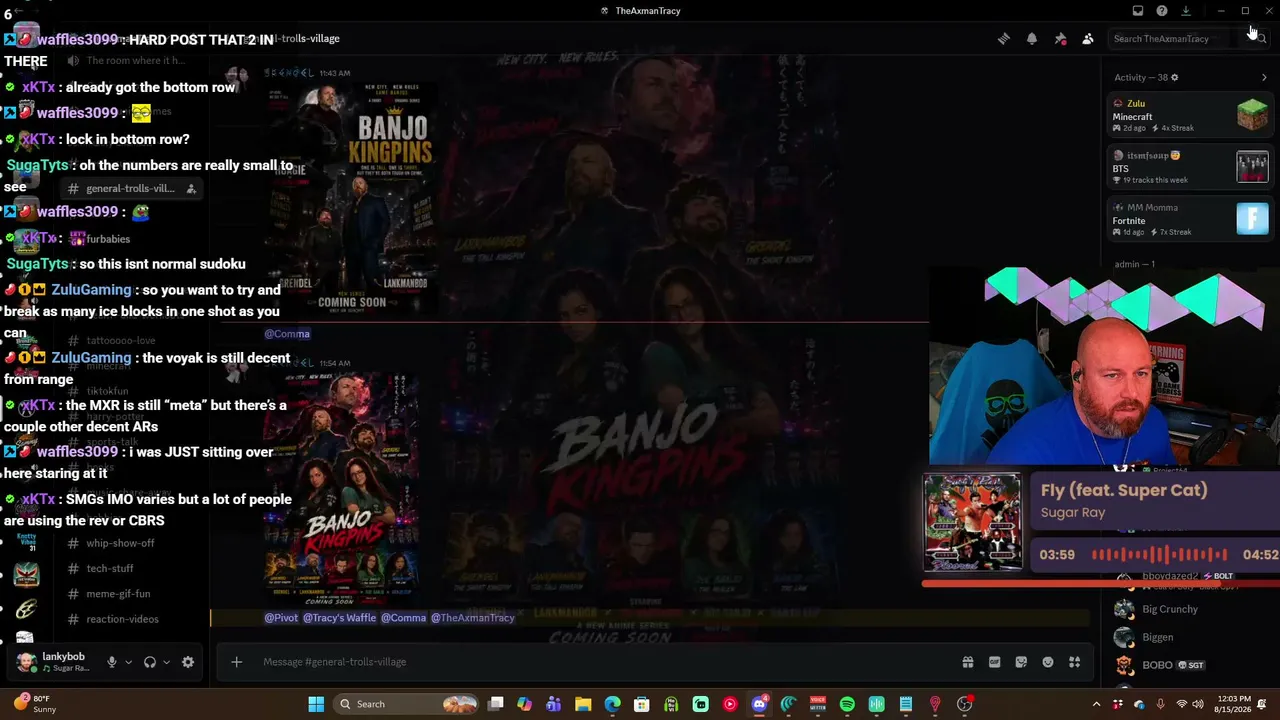The width and height of the screenshot is (1280, 720).
Task: Show pinned messages in the channel
Action: tap(1060, 39)
